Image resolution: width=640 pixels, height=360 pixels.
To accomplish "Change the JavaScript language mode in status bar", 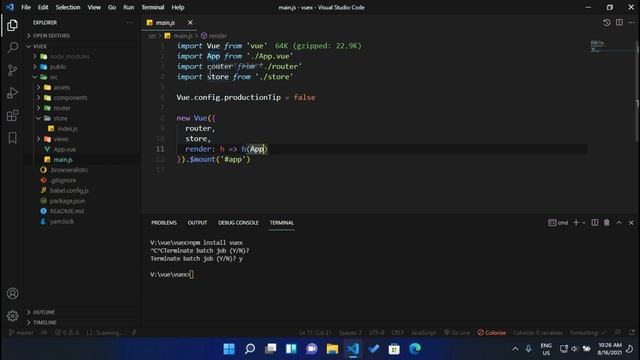I will tap(423, 333).
